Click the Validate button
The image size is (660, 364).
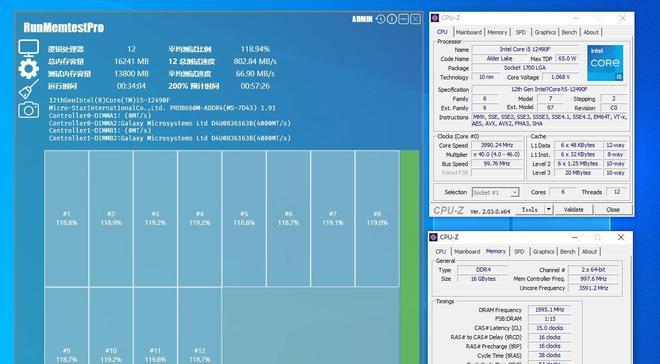point(573,209)
